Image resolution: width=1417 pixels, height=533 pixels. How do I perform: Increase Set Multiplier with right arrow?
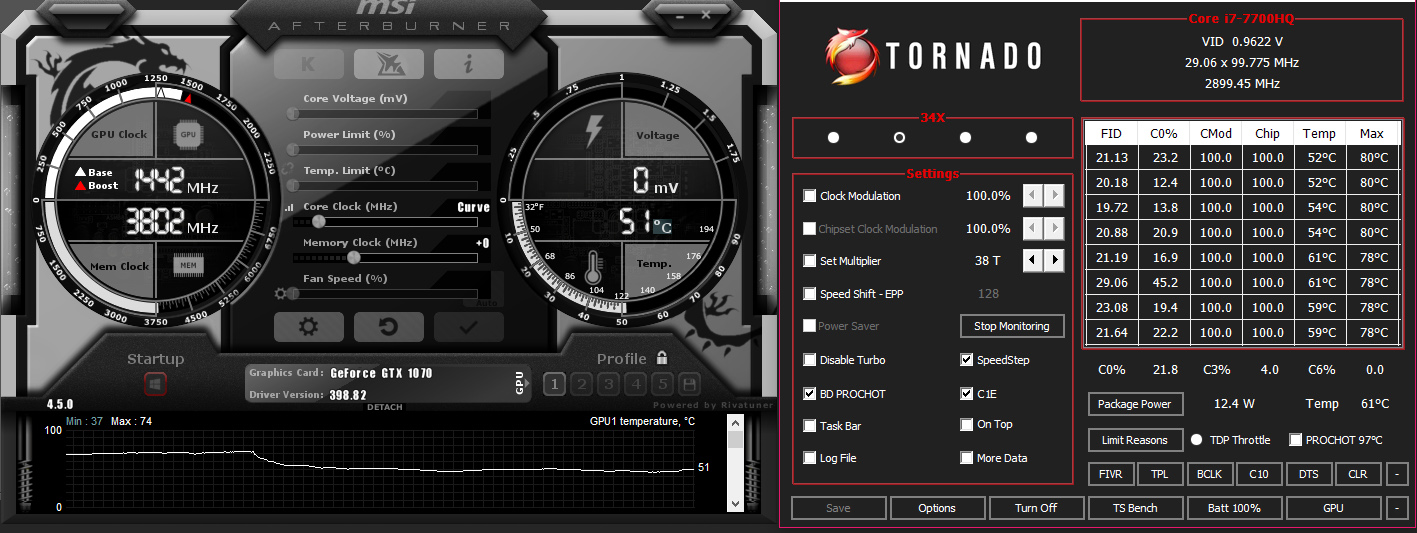tap(1054, 261)
